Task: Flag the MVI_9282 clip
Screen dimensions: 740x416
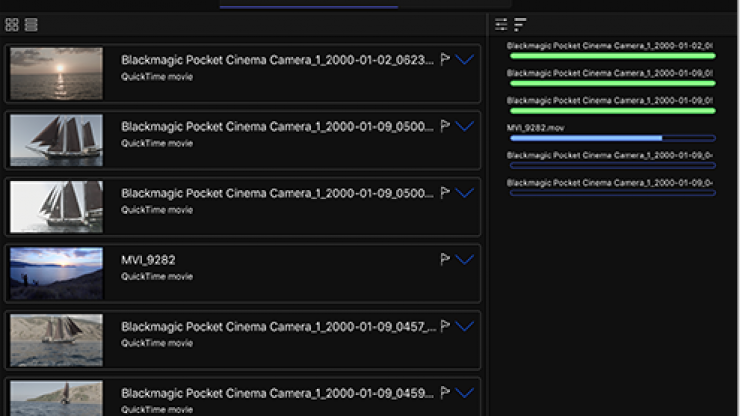Action: click(445, 260)
